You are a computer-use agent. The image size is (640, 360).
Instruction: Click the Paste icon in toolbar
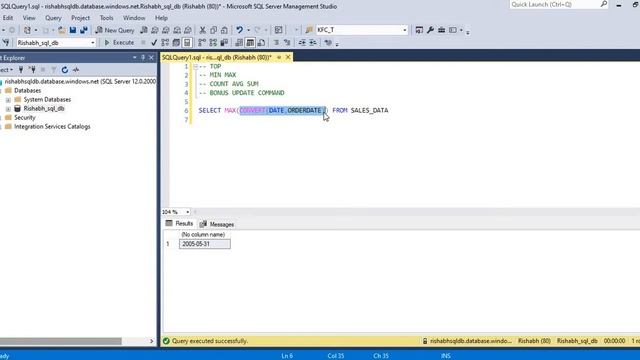tap(224, 30)
